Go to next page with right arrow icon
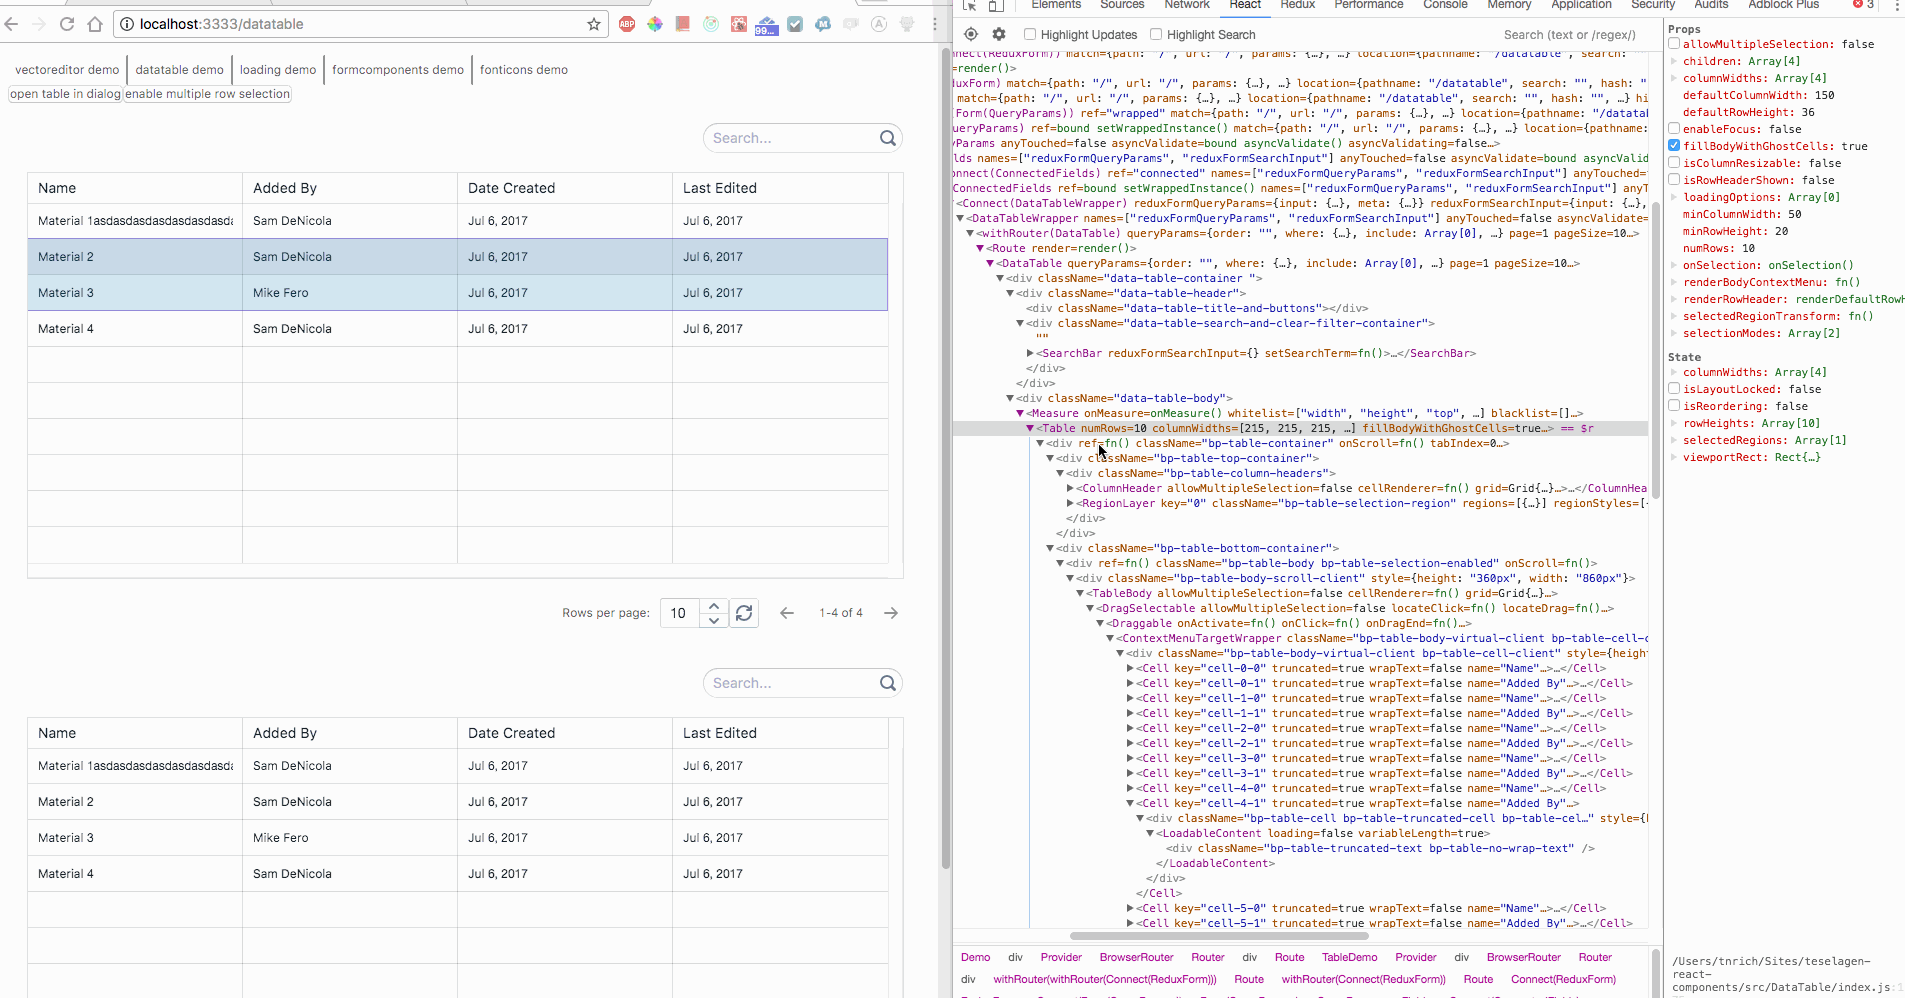The height and width of the screenshot is (998, 1905). pyautogui.click(x=891, y=613)
